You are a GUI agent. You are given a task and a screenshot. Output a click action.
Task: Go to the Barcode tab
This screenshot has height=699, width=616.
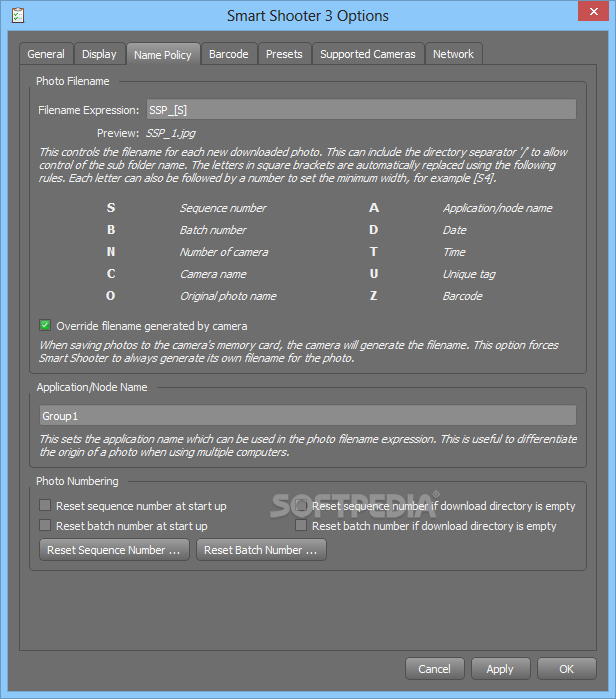(229, 54)
